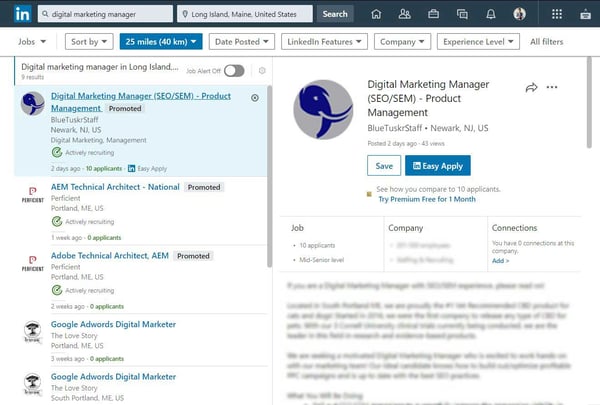
Task: Click the location pin icon
Action: pos(185,14)
